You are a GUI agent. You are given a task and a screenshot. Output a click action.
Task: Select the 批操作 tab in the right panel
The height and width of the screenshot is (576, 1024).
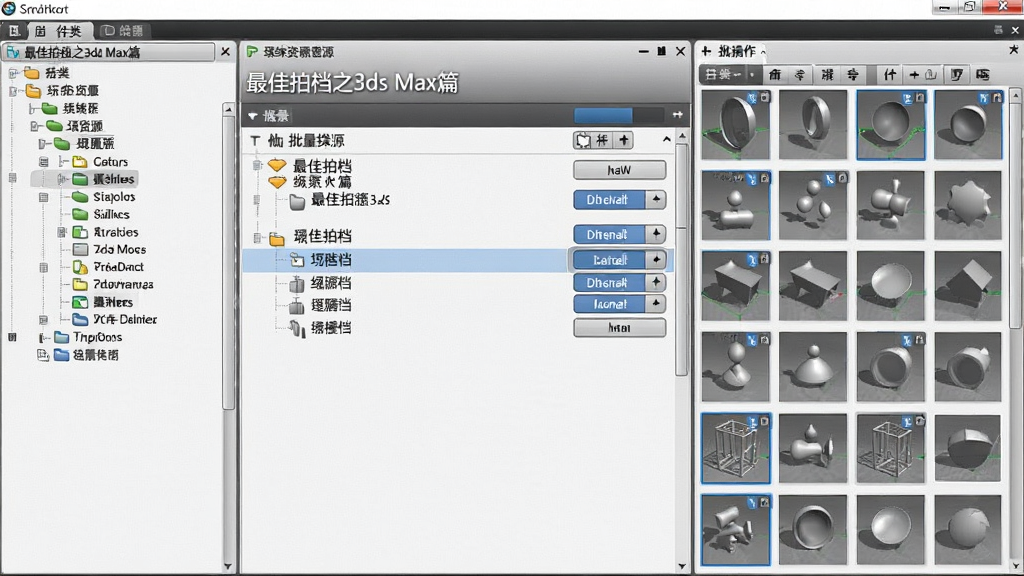point(737,51)
